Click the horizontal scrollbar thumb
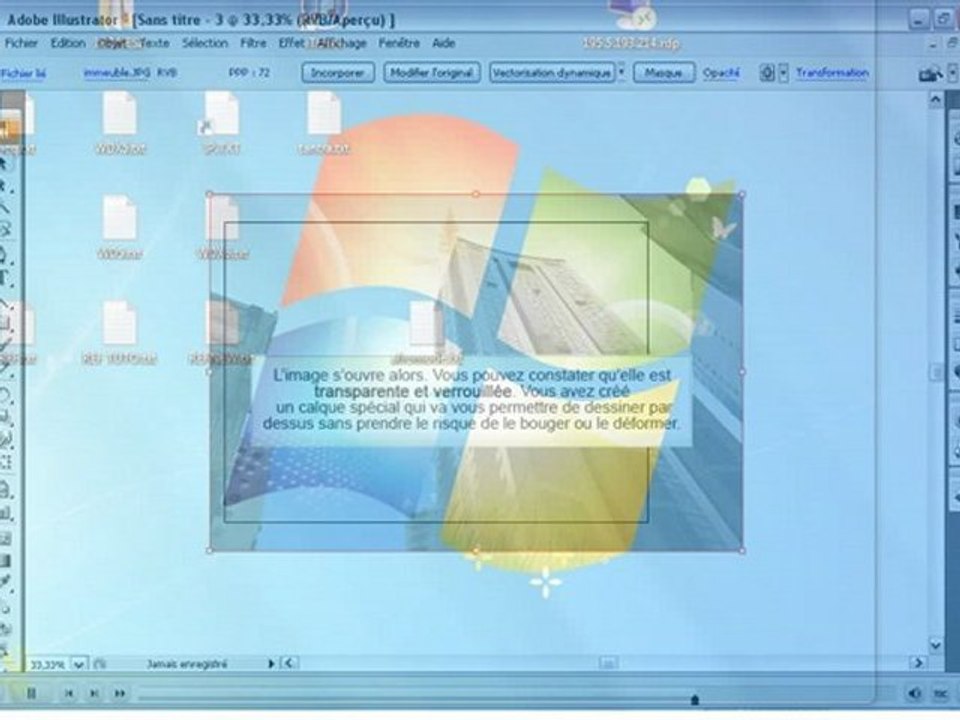This screenshot has width=960, height=720. click(608, 663)
